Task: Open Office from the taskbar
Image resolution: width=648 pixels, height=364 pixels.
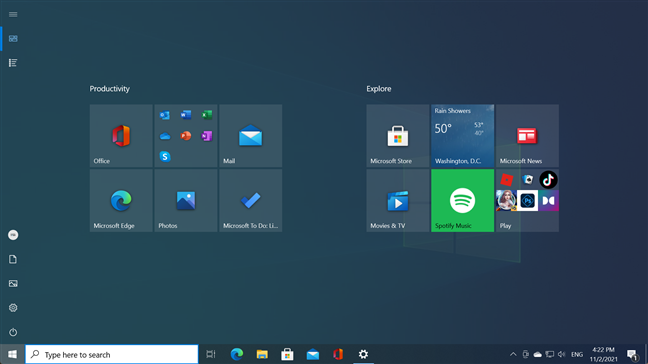Action: click(x=338, y=354)
